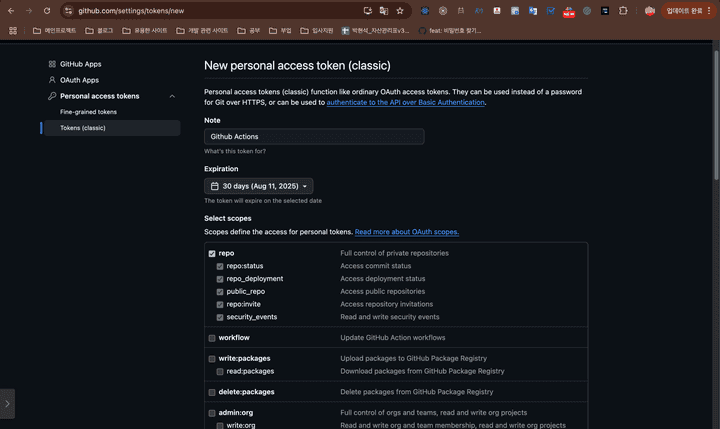720x429 pixels.
Task: Click the calendar icon in Expiration selector
Action: (214, 186)
